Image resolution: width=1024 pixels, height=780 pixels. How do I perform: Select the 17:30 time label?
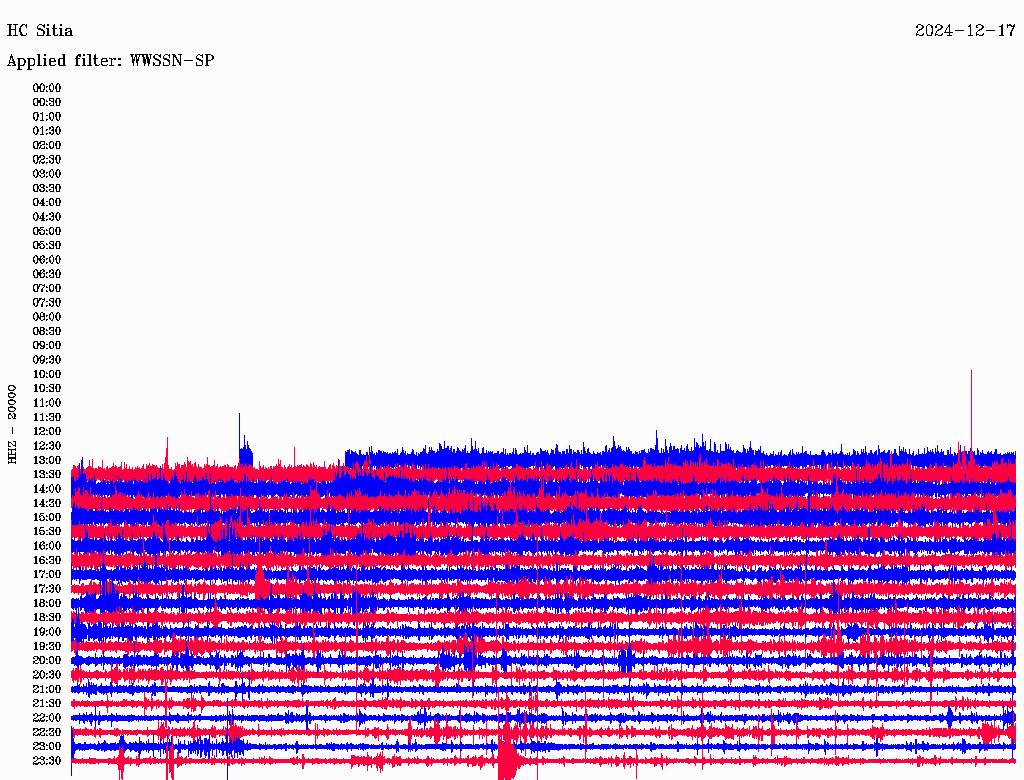(47, 589)
